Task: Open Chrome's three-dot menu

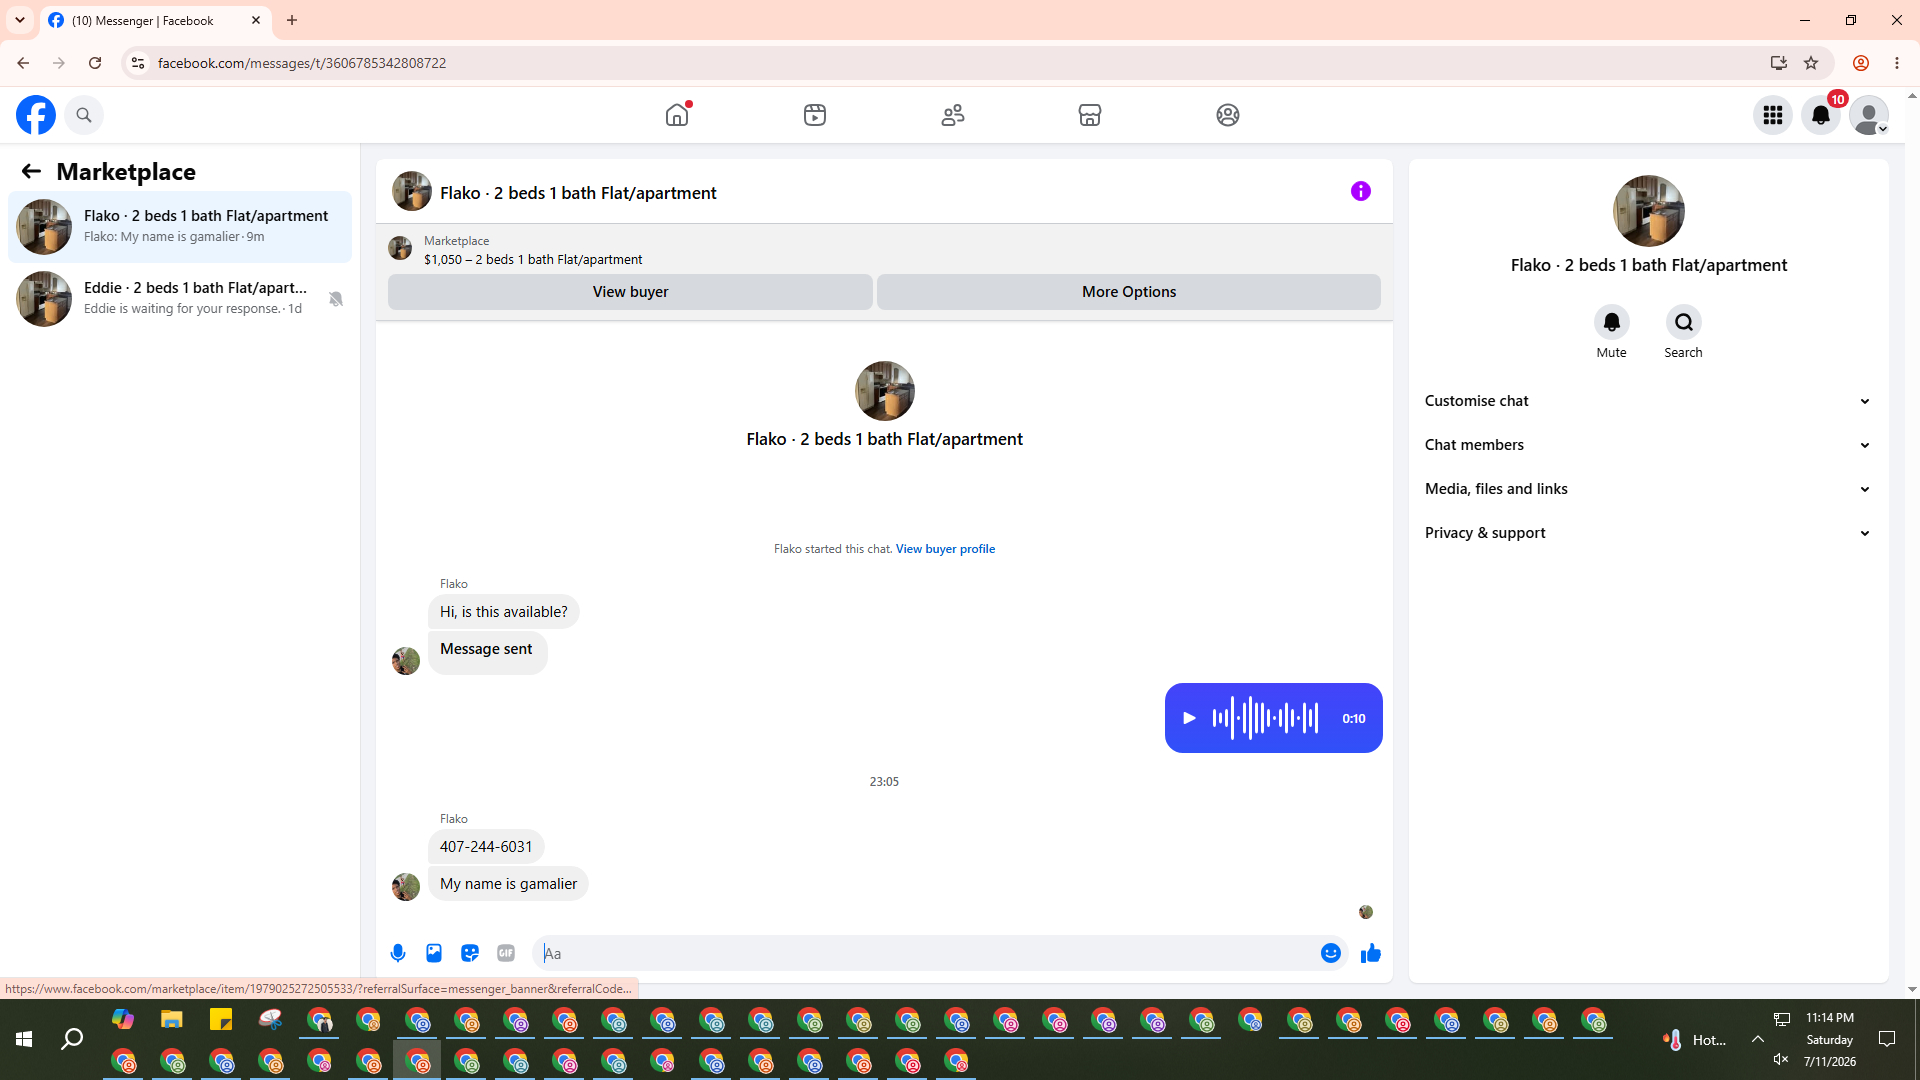Action: (x=1897, y=63)
